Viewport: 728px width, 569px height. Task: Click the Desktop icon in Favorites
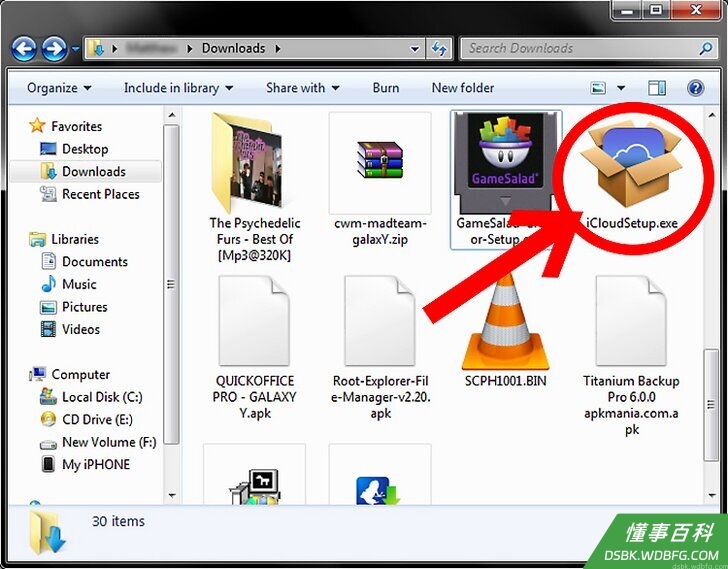[48, 149]
